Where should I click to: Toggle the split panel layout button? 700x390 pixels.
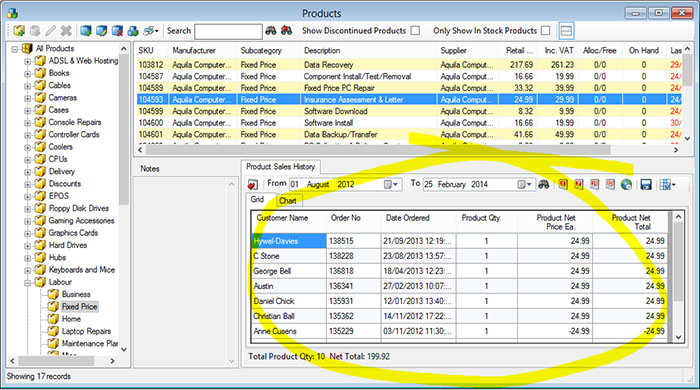tap(566, 31)
